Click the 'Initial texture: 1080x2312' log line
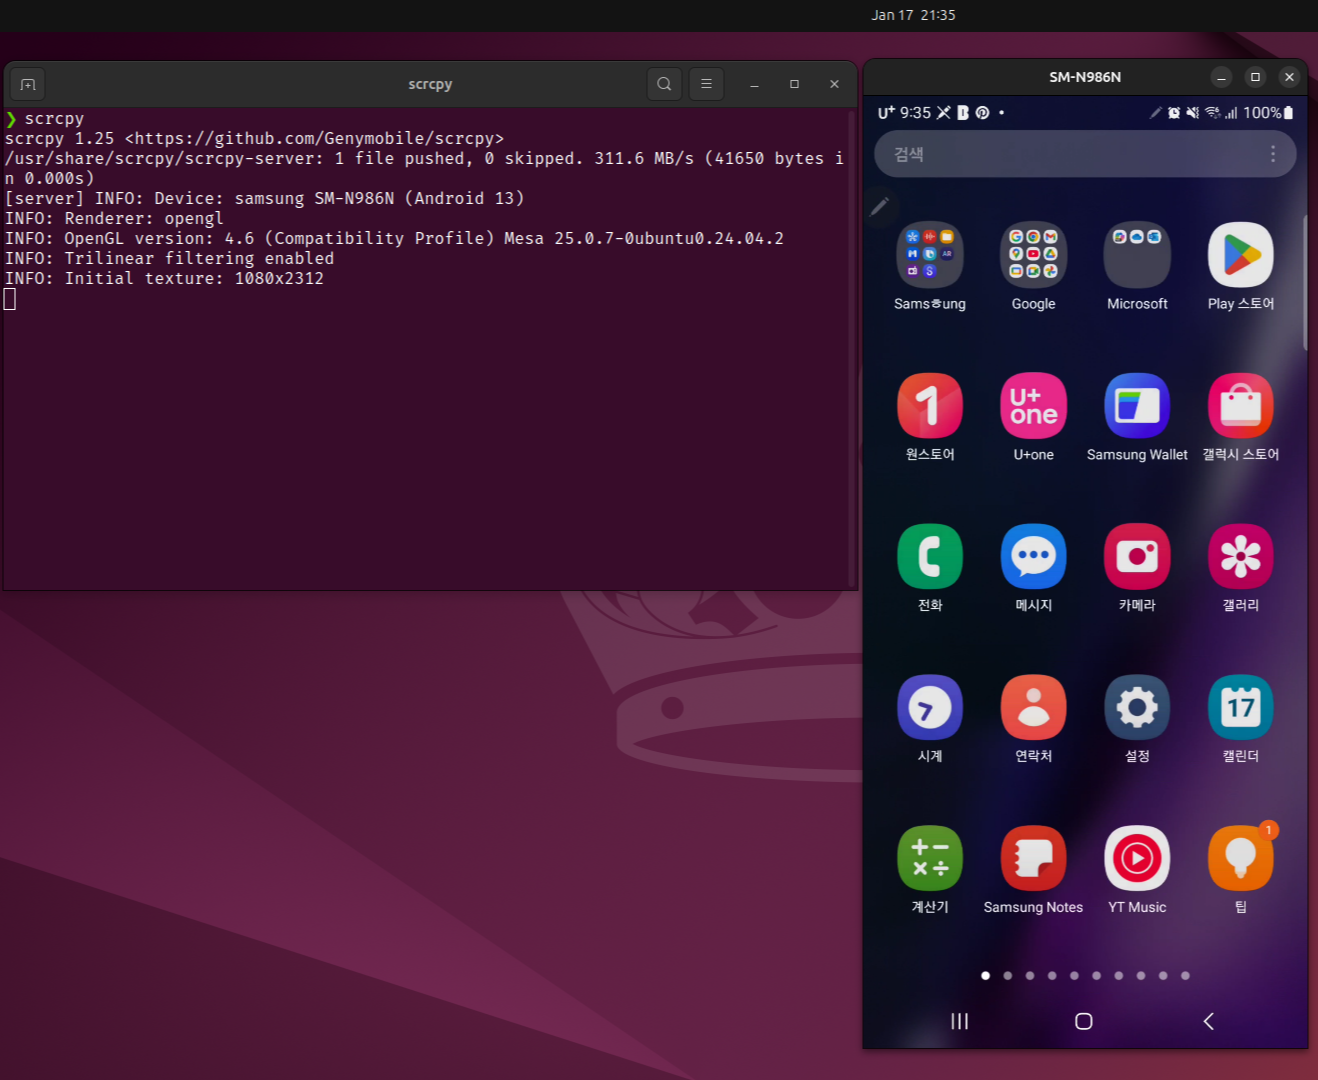 coord(164,279)
